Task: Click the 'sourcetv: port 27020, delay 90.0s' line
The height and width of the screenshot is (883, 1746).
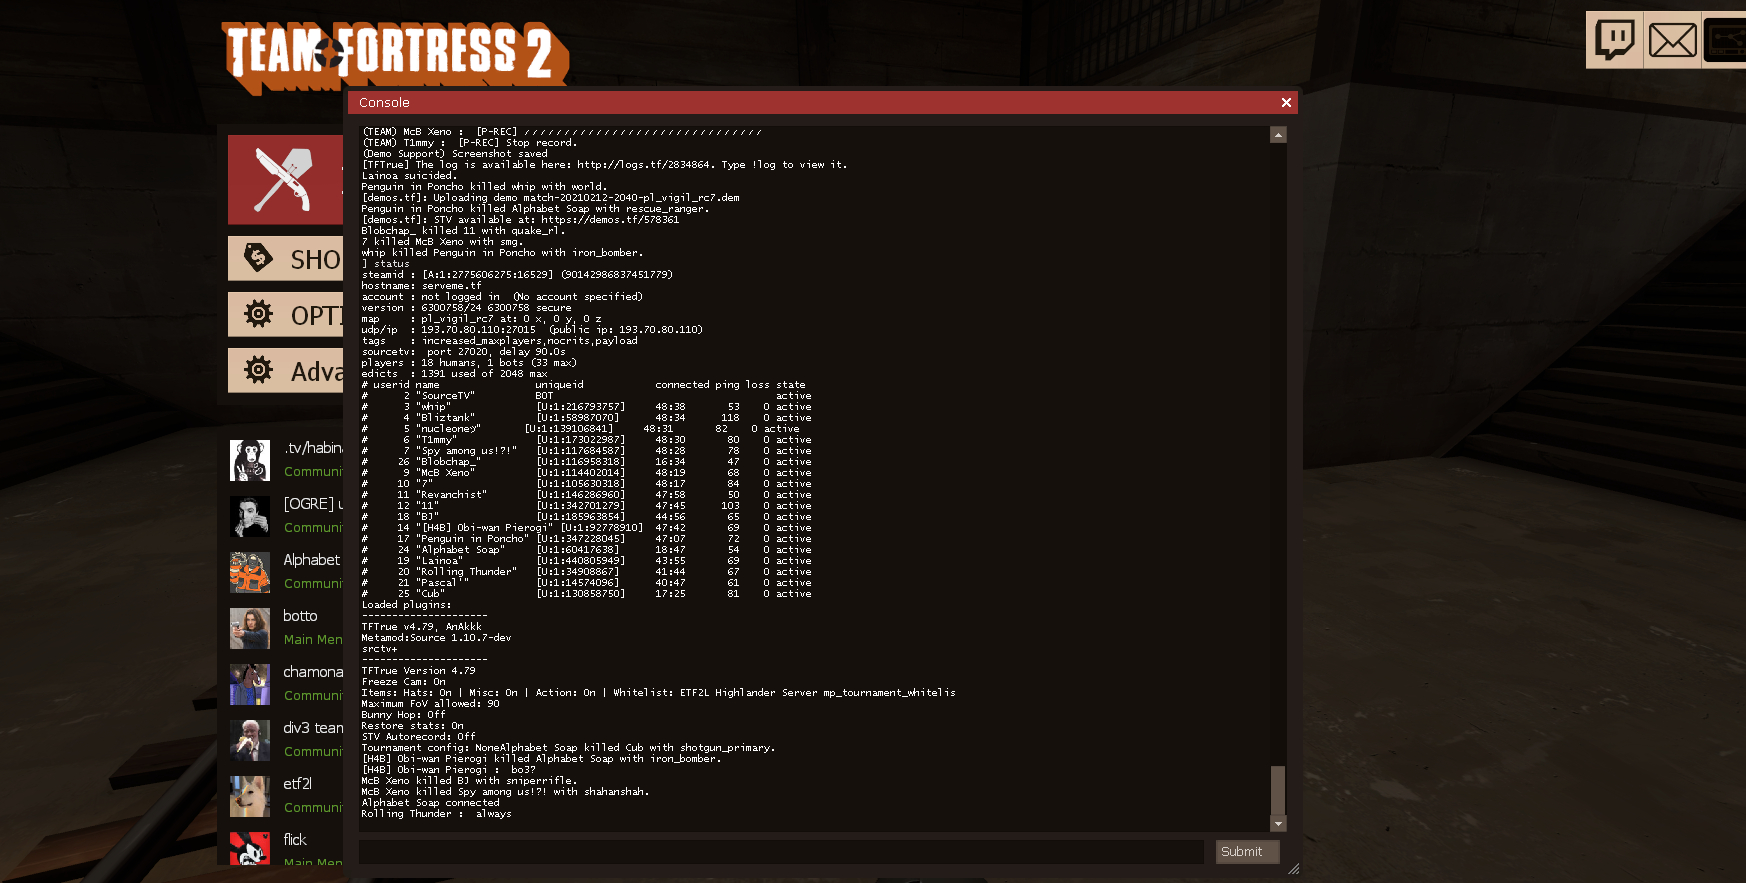Action: click(x=463, y=352)
